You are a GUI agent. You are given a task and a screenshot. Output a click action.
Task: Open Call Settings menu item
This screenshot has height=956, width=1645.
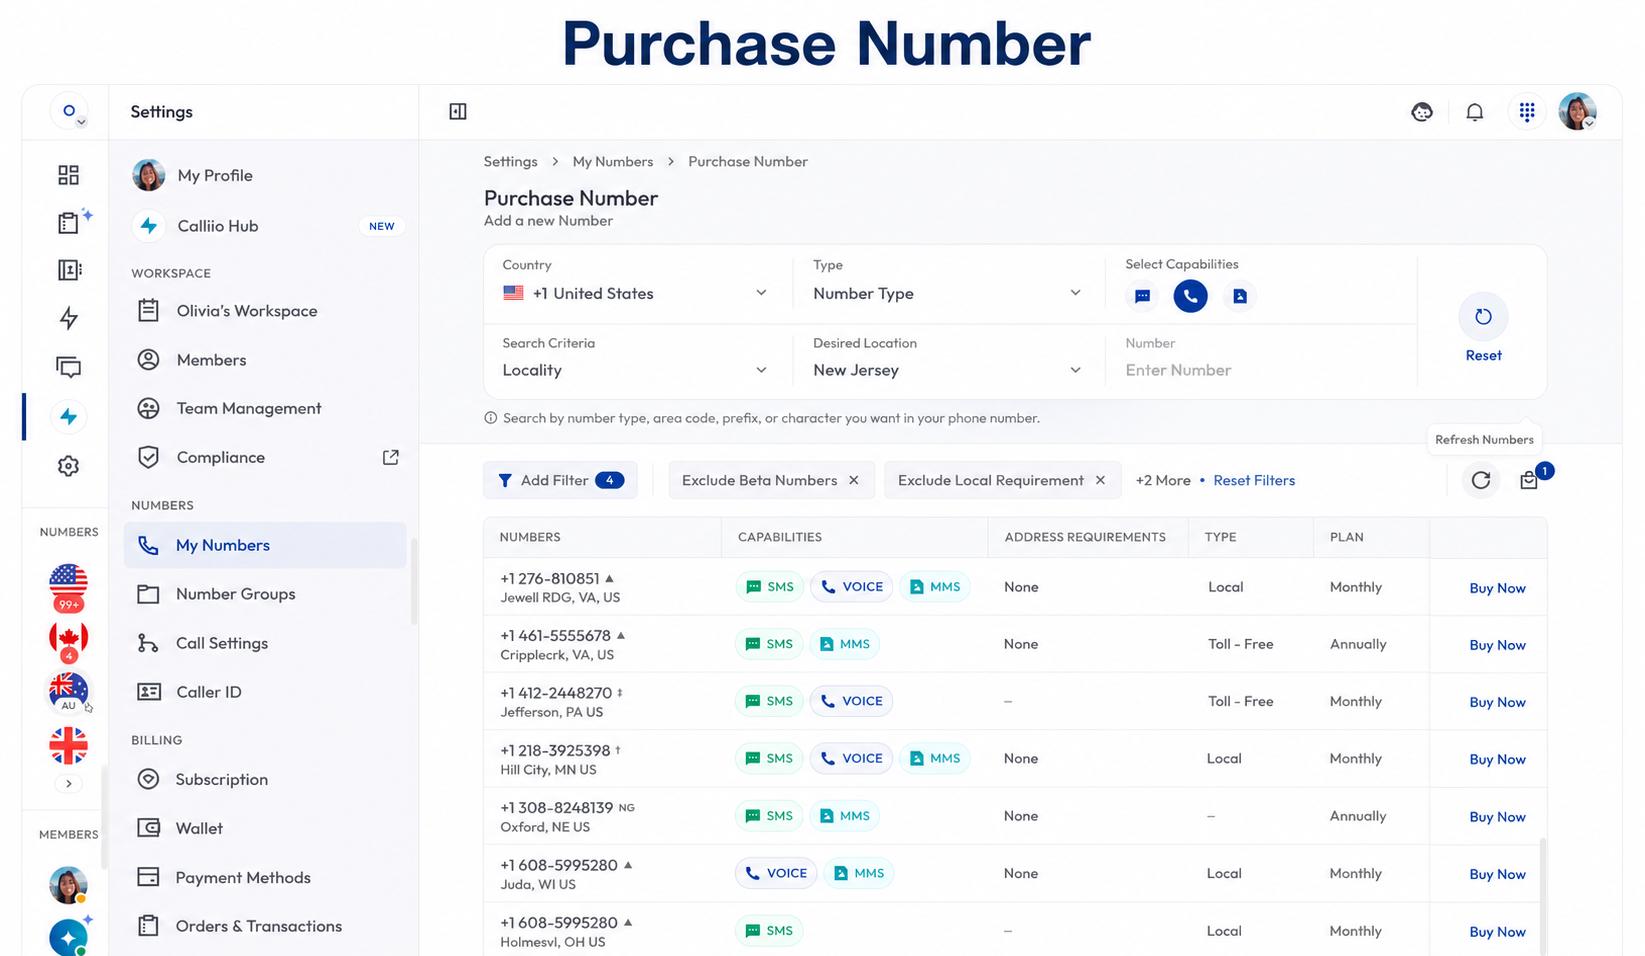click(265, 643)
